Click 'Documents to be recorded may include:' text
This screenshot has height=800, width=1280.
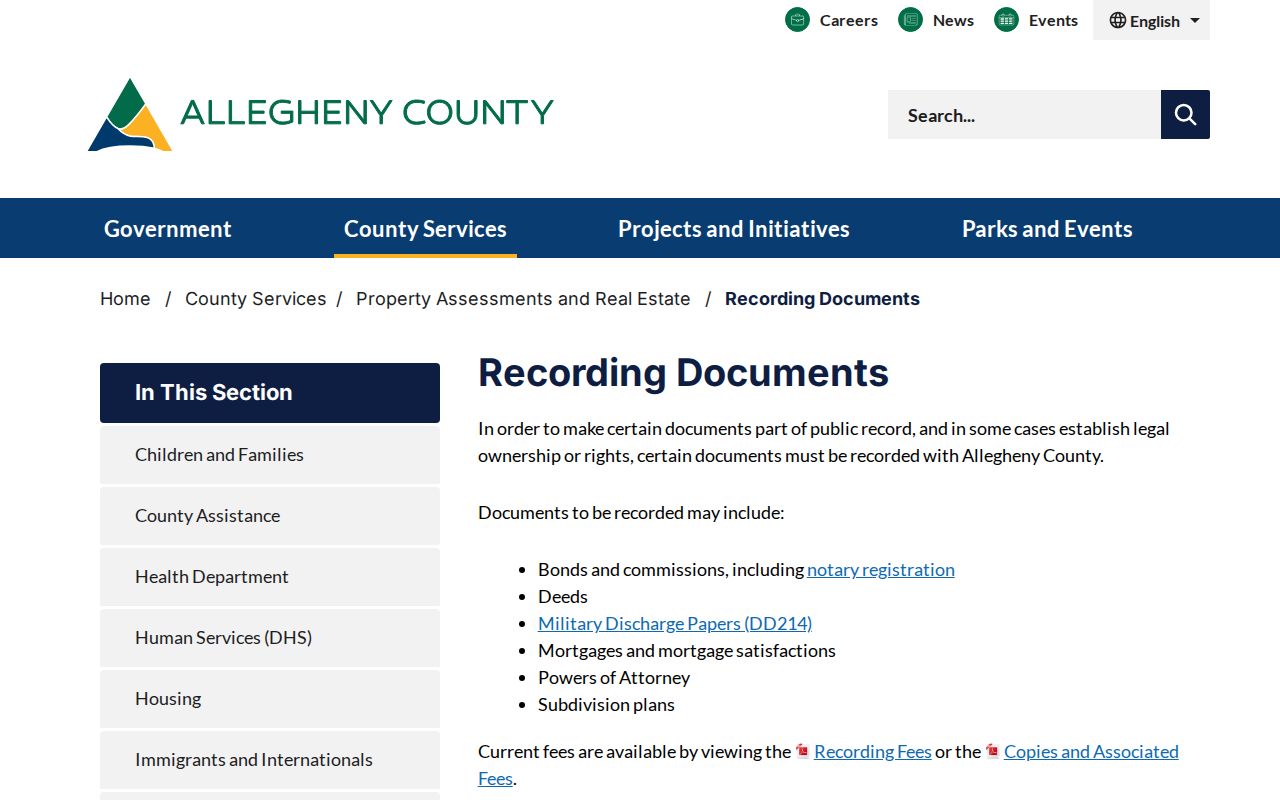point(631,512)
